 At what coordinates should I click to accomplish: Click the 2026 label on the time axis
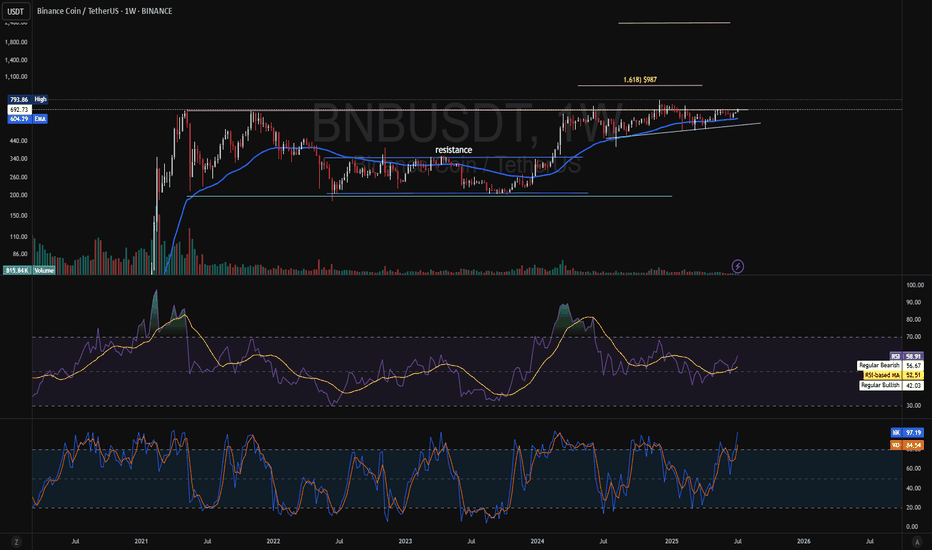click(804, 541)
